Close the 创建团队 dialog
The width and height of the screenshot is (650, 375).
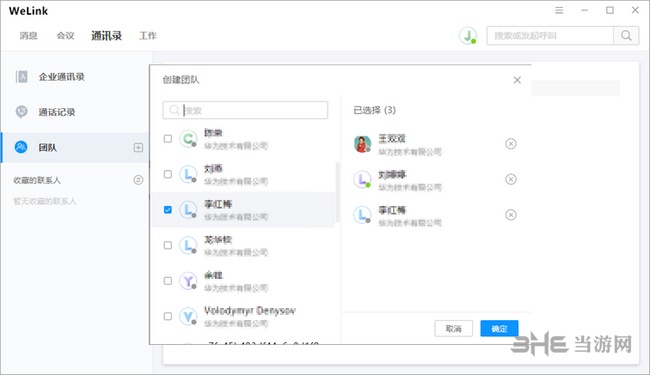tap(517, 80)
